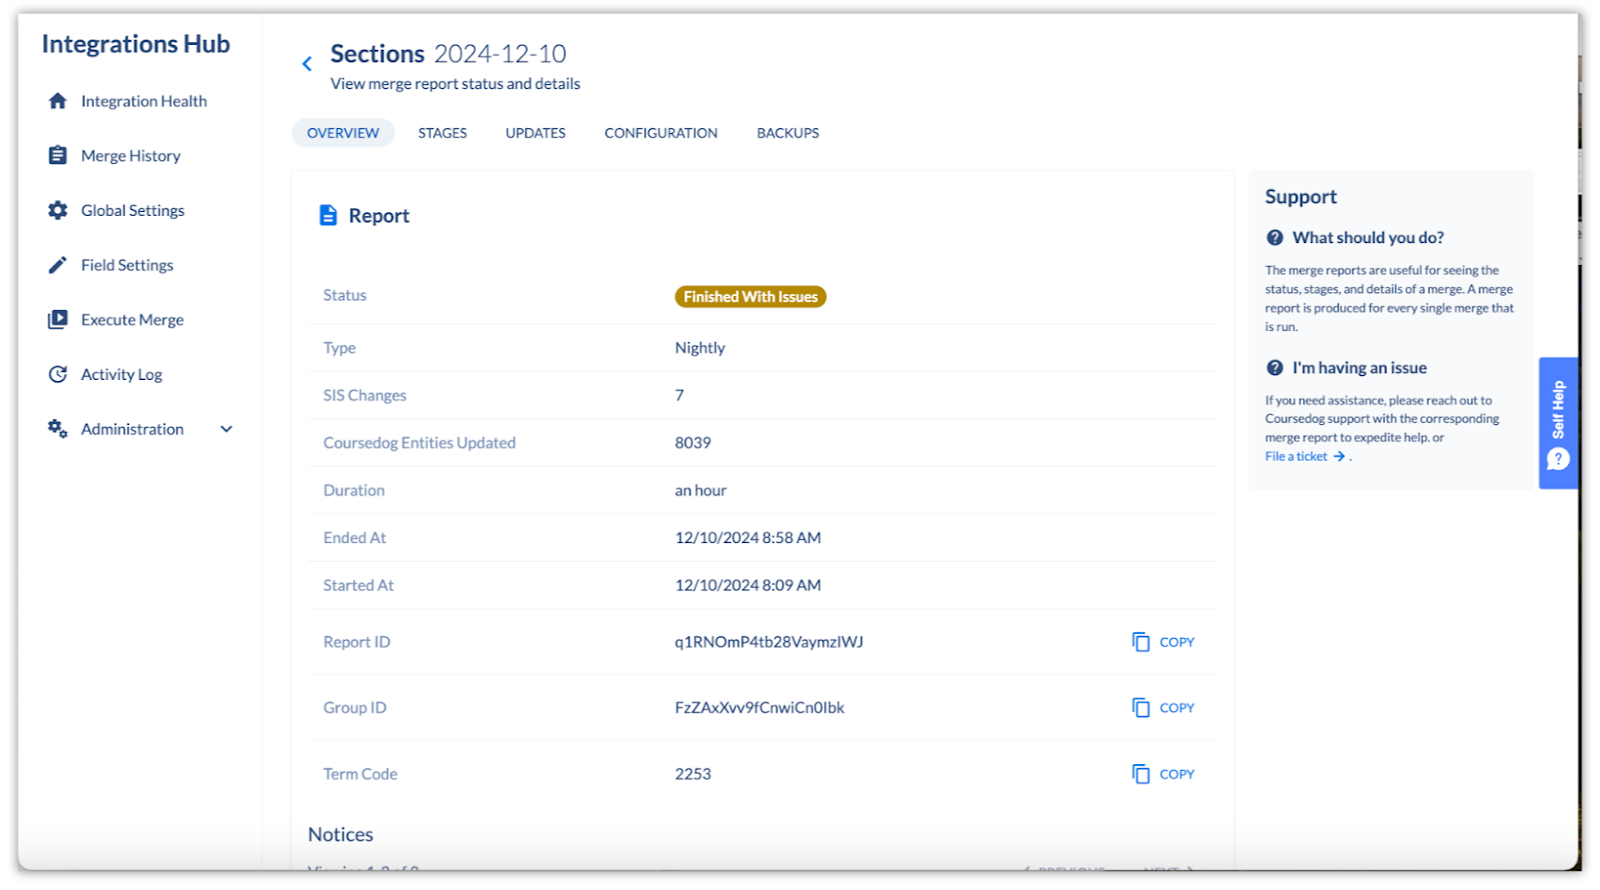This screenshot has height=890, width=1600.
Task: Click the Integration Health home icon
Action: coord(58,101)
